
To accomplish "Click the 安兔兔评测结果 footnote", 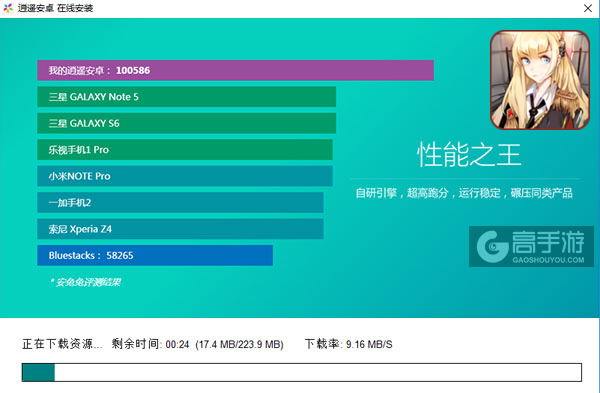I will pos(86,282).
